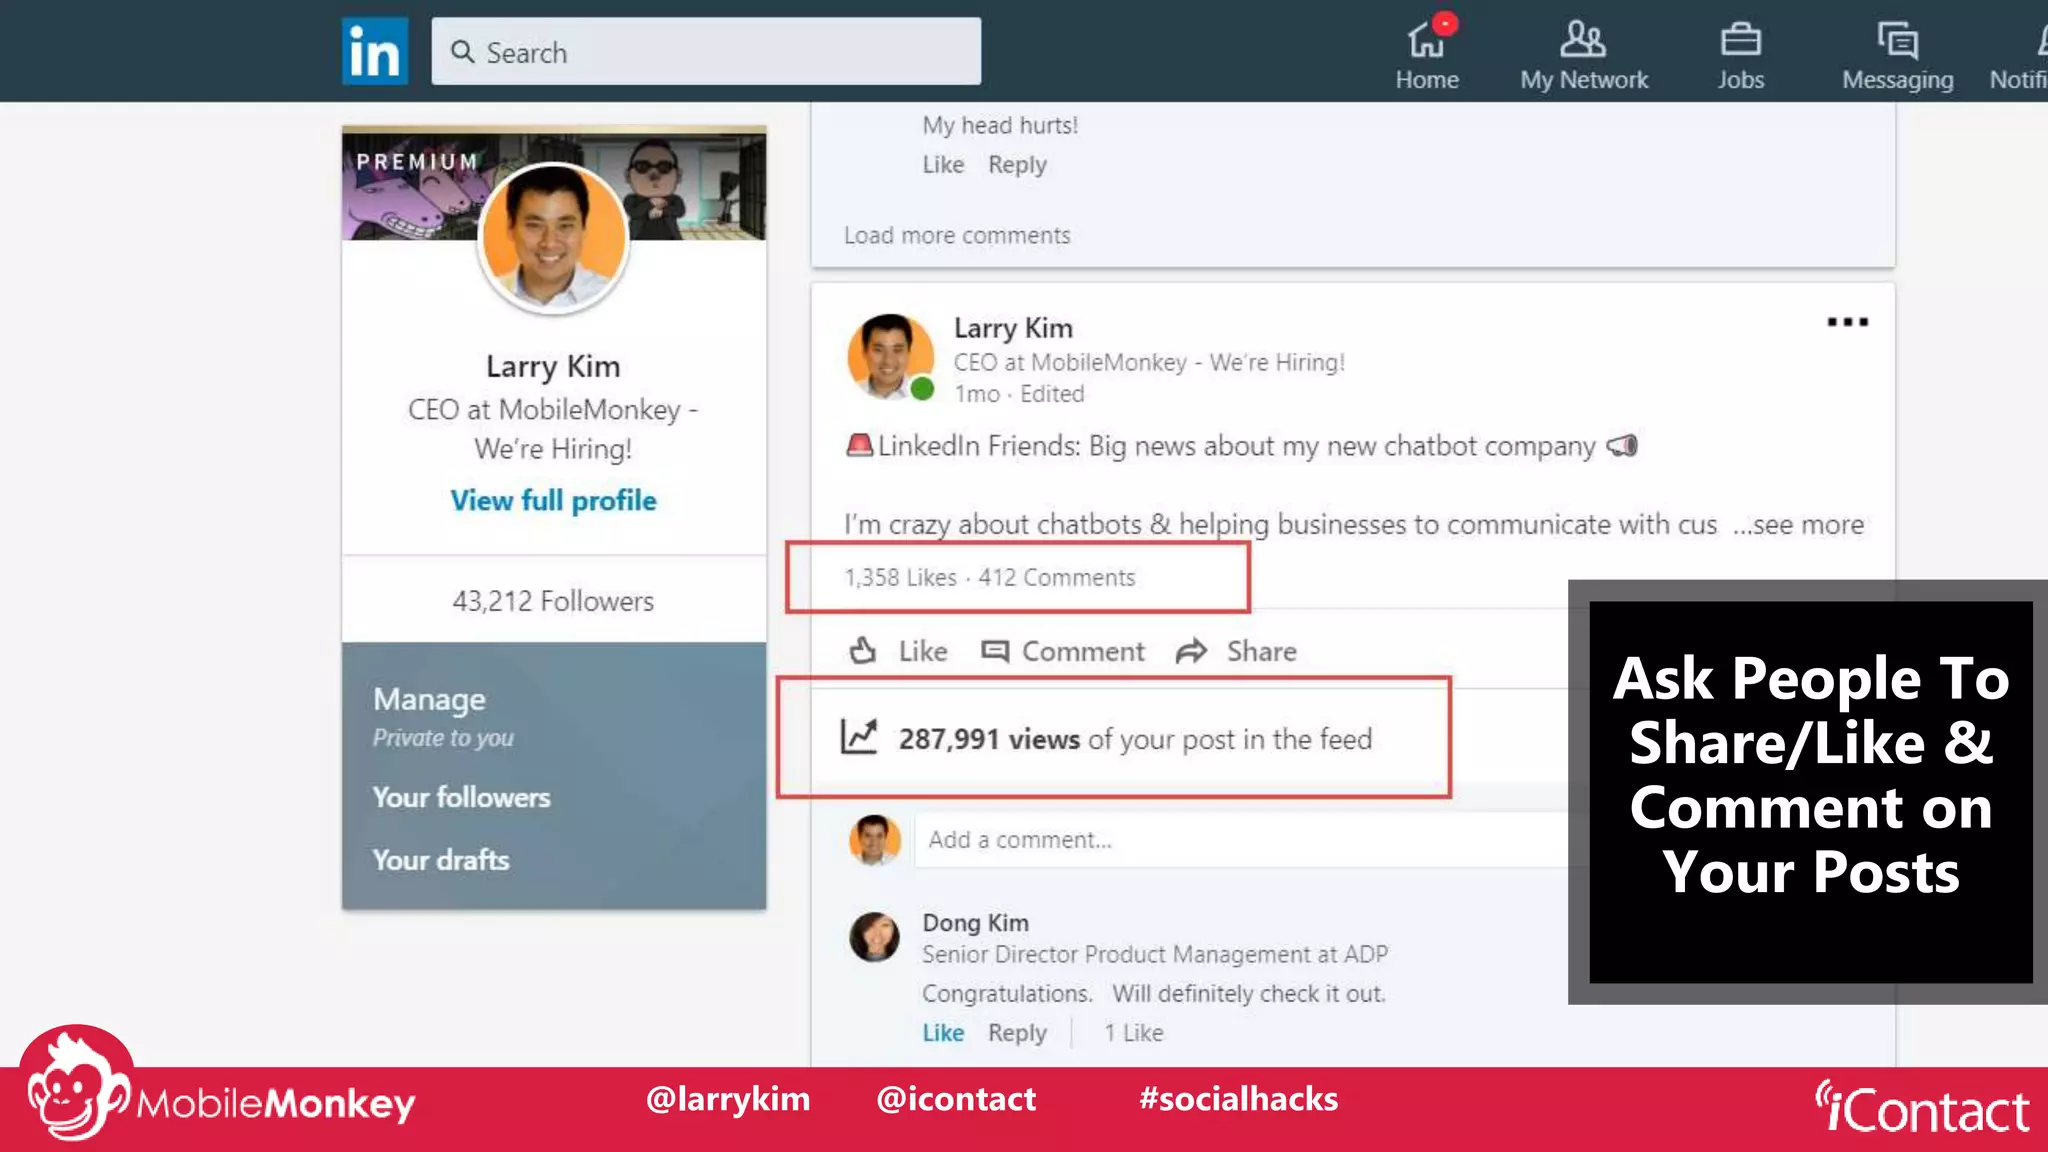Click the sidebar profile photo of Larry Kim
The image size is (2048, 1152).
tap(553, 238)
